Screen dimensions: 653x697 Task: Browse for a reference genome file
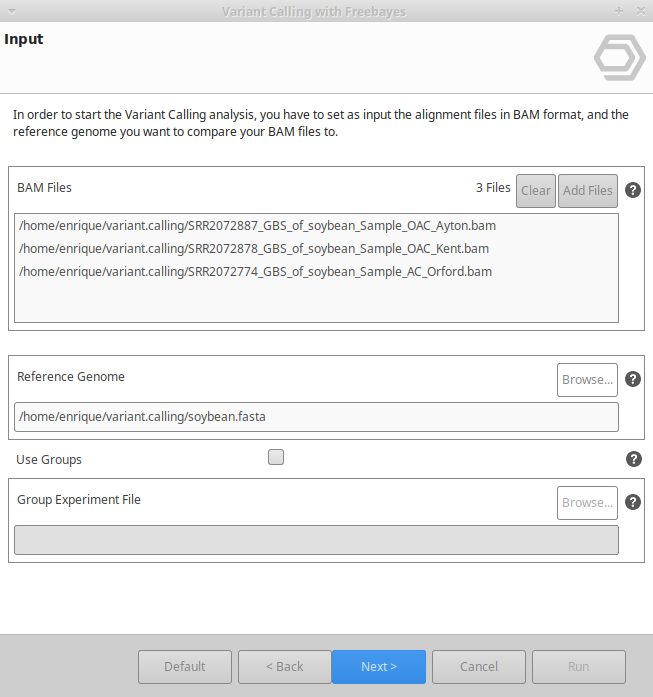coord(587,380)
